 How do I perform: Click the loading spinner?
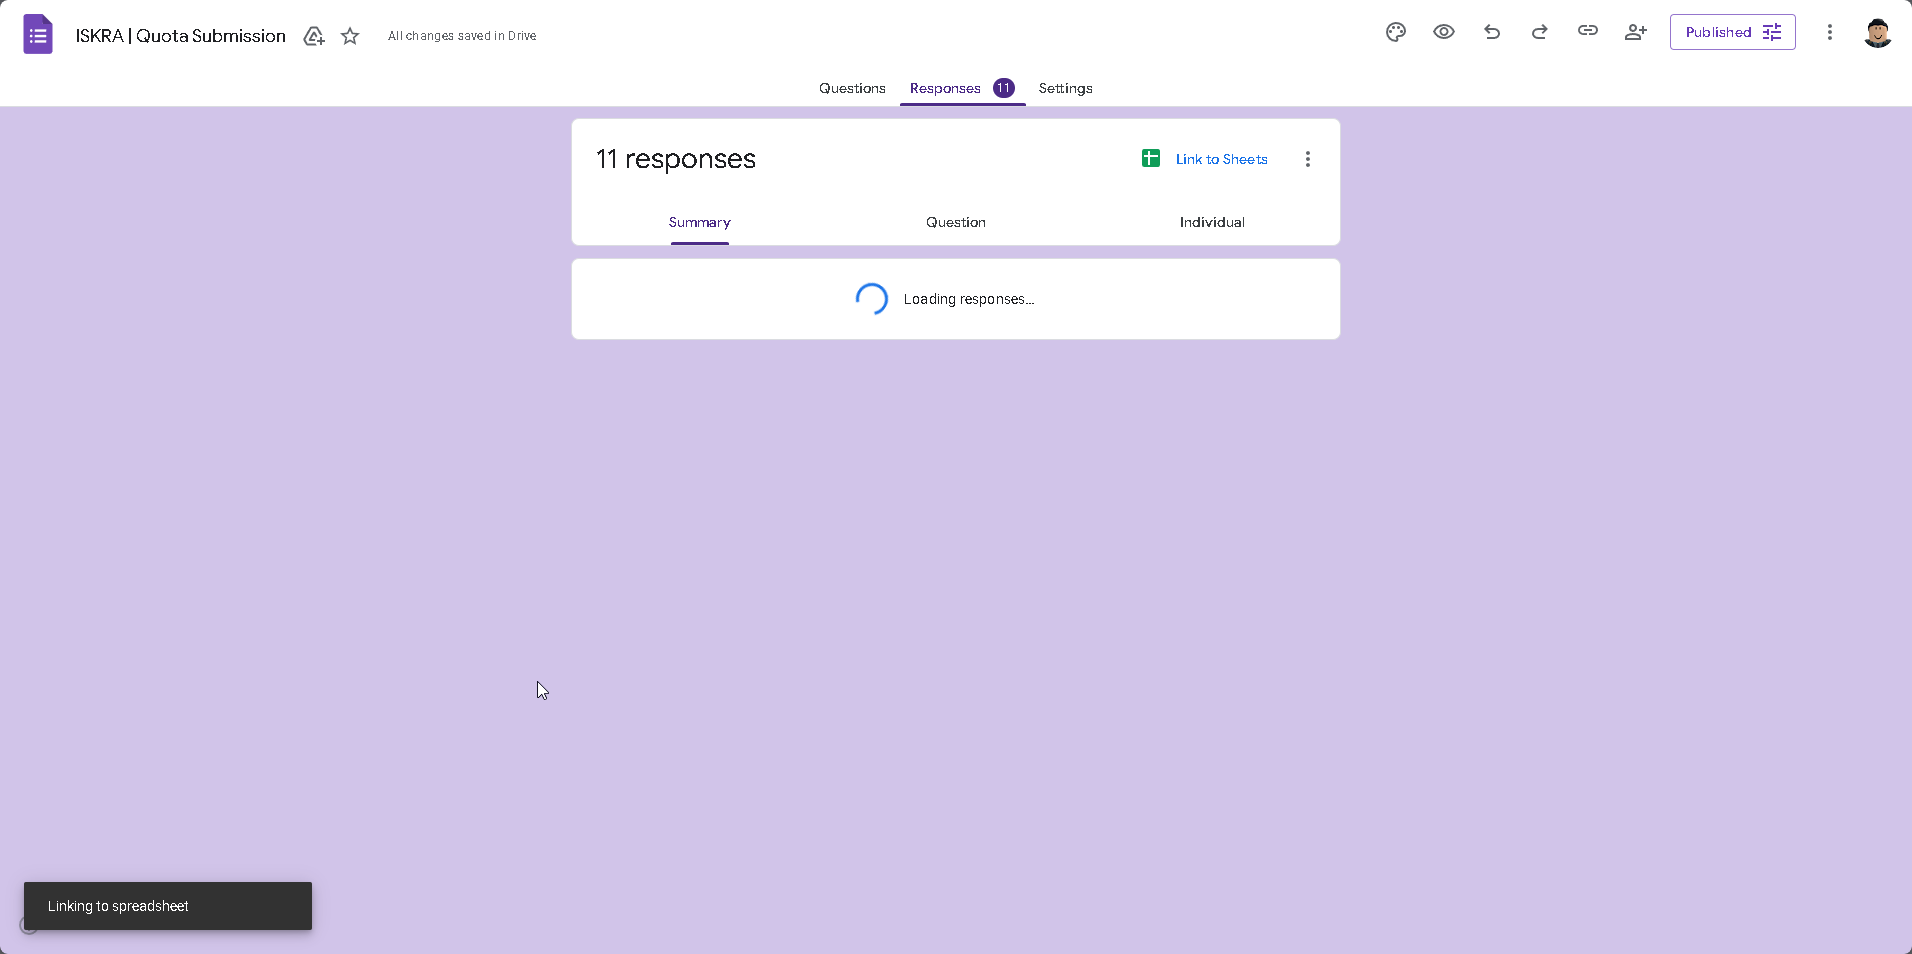pyautogui.click(x=872, y=299)
